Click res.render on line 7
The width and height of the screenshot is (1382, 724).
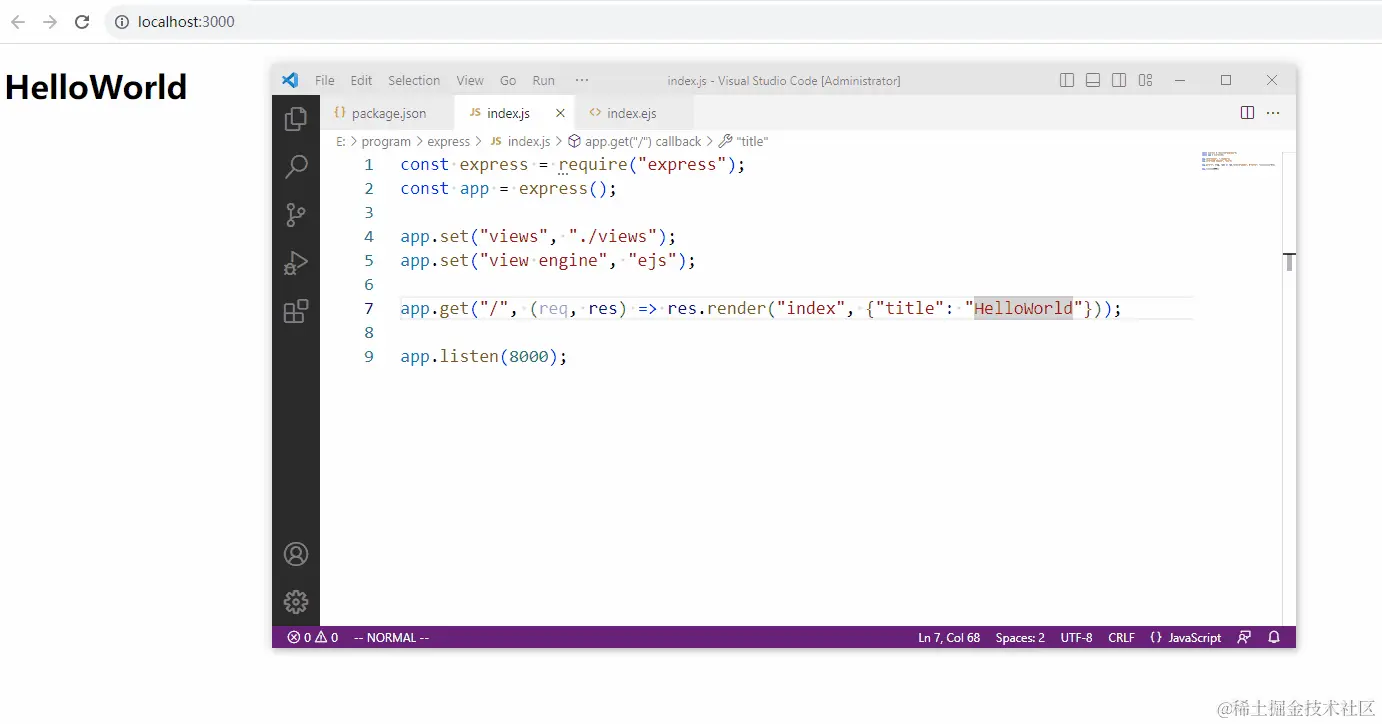pyautogui.click(x=716, y=308)
